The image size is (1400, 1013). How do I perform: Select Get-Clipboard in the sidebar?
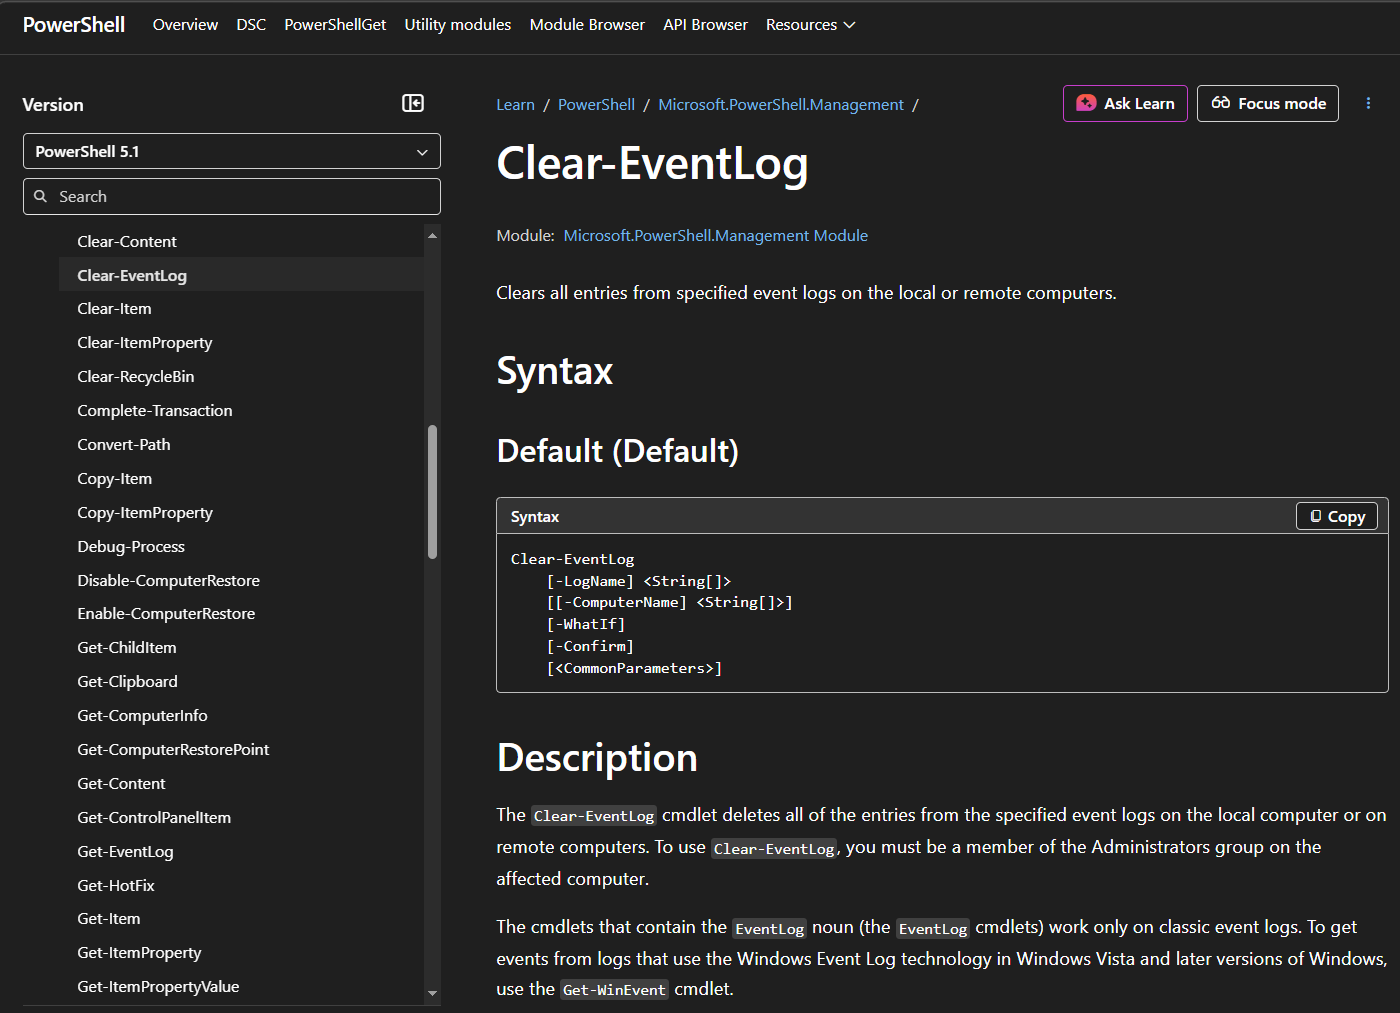(128, 682)
